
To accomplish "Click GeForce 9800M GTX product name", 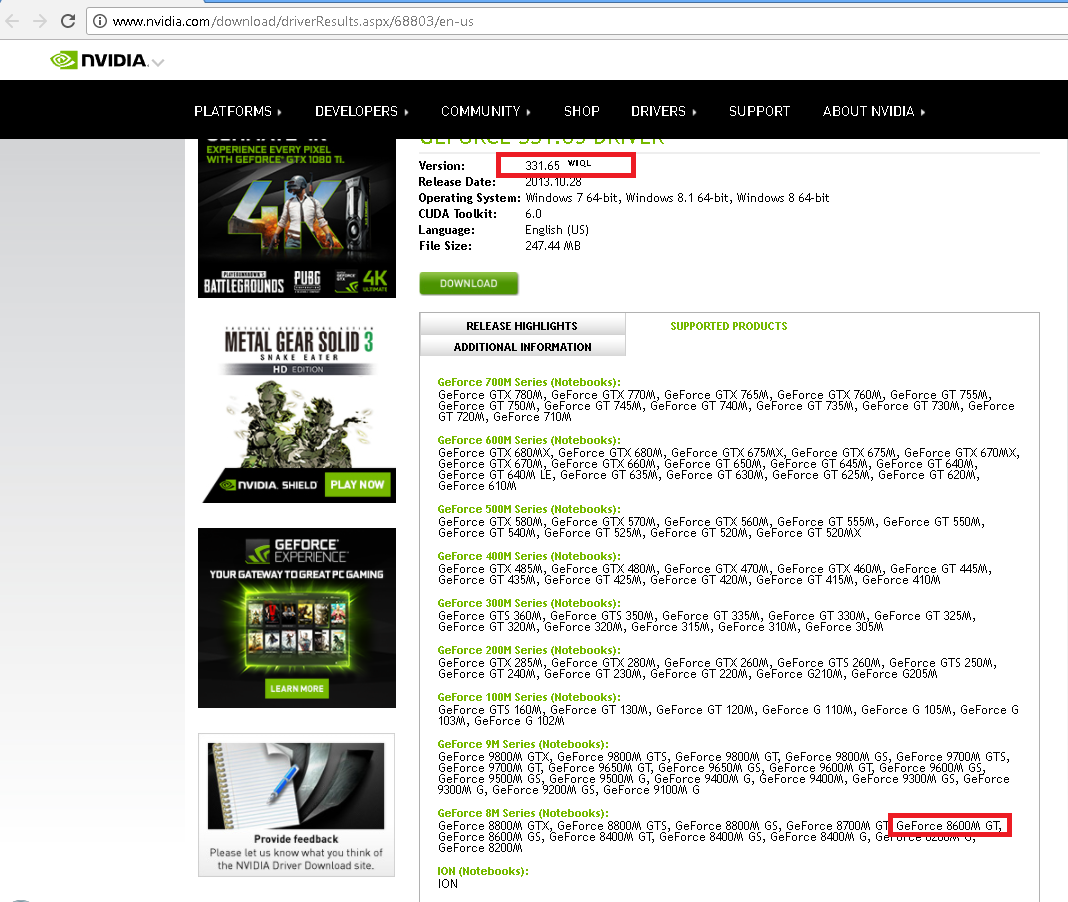I will pyautogui.click(x=493, y=757).
